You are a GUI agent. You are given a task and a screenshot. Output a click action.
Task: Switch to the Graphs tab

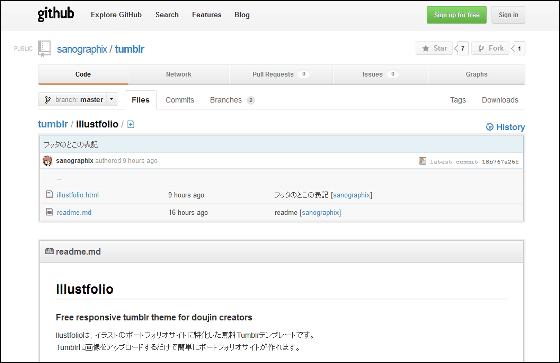[x=476, y=74]
